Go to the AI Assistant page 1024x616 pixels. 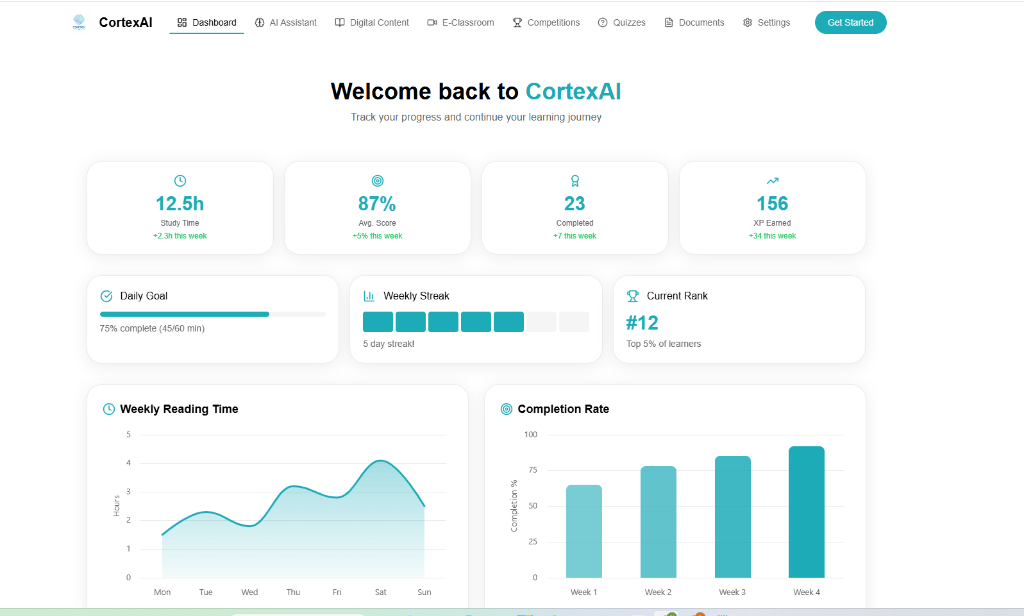pyautogui.click(x=286, y=22)
